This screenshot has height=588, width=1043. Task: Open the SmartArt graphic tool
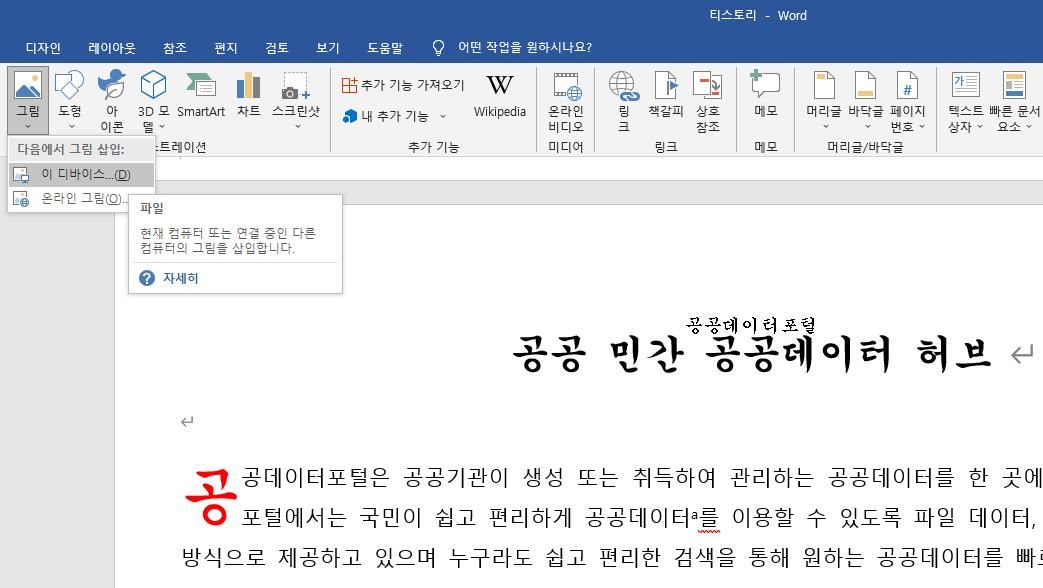click(201, 85)
